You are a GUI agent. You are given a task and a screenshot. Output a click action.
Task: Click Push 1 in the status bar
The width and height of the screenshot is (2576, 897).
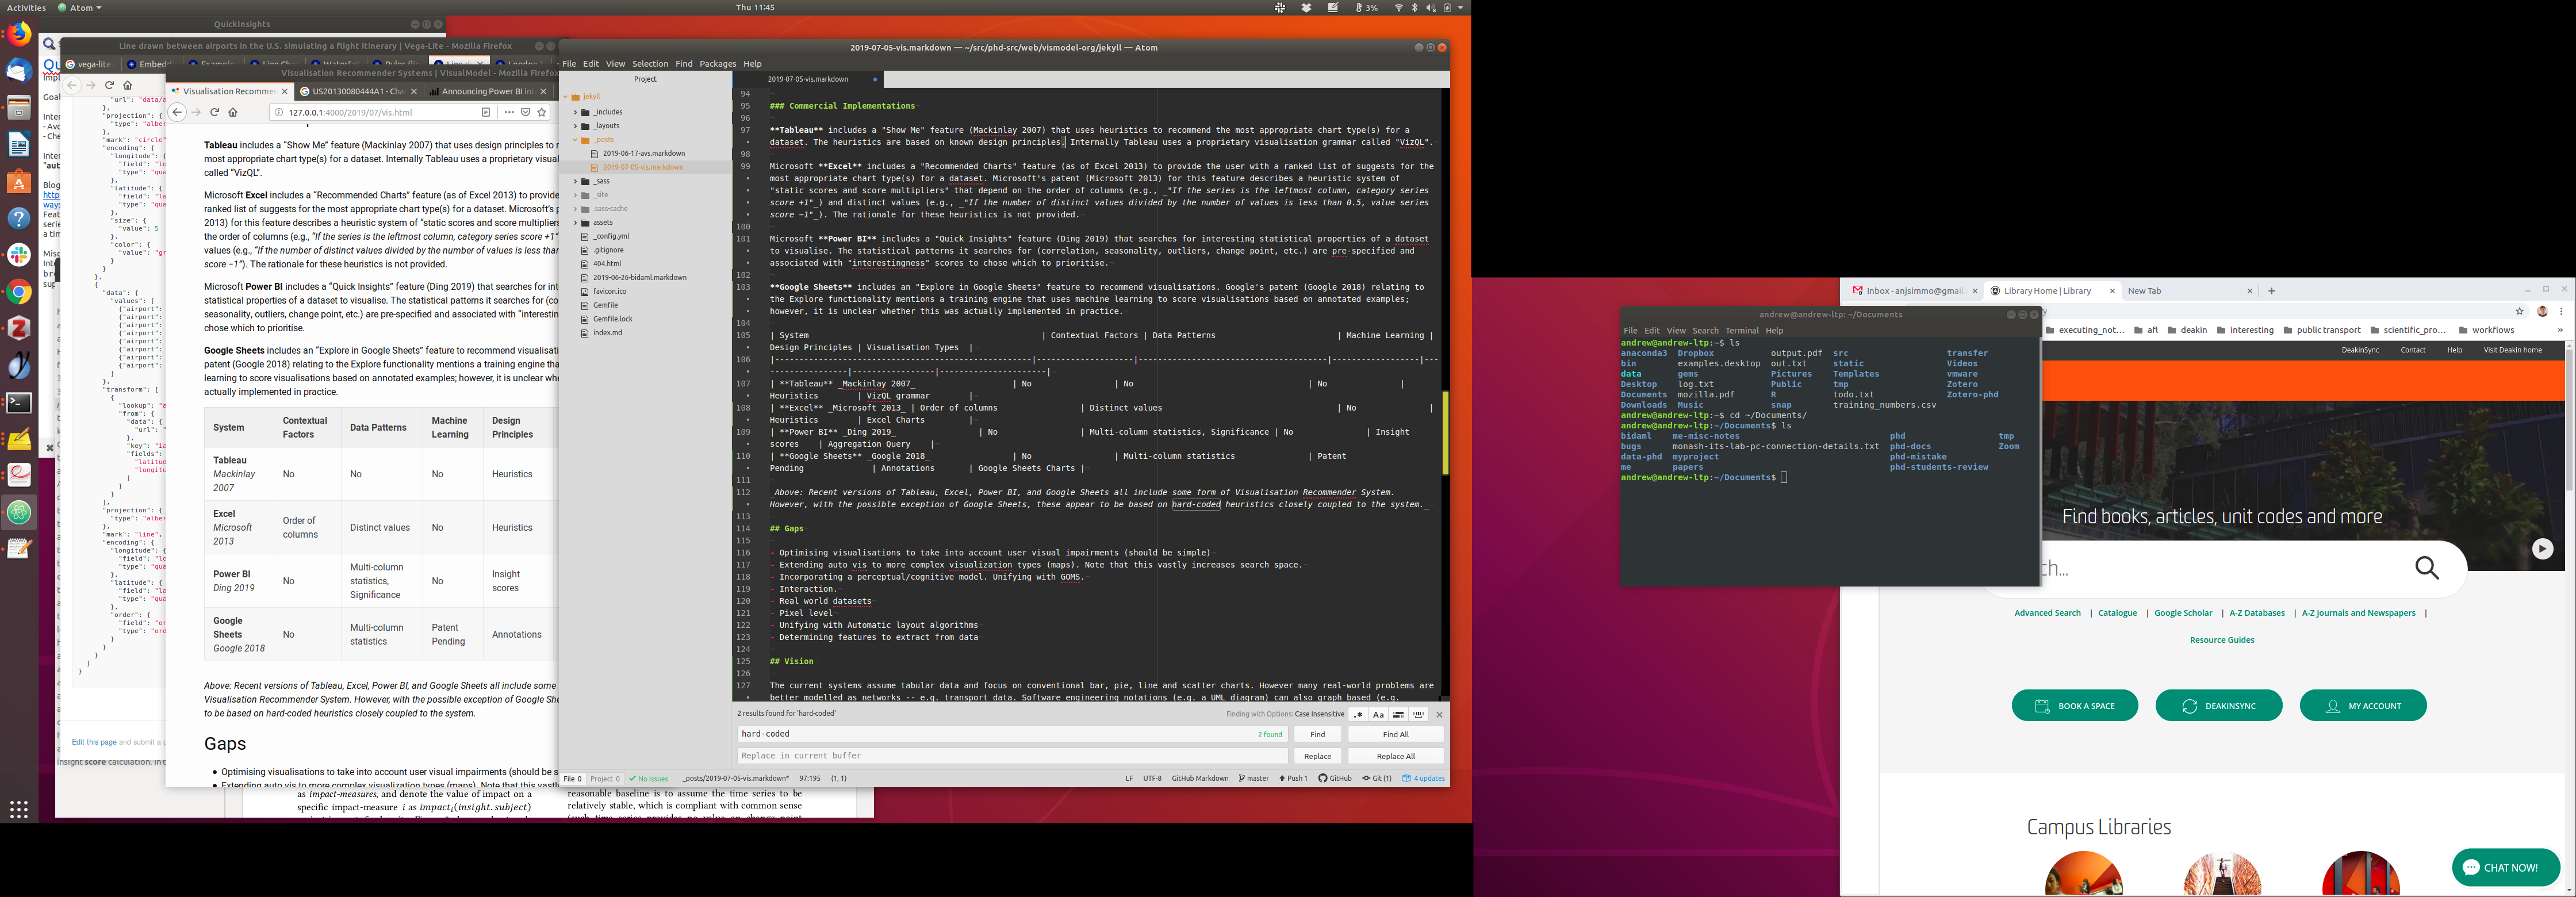1293,779
